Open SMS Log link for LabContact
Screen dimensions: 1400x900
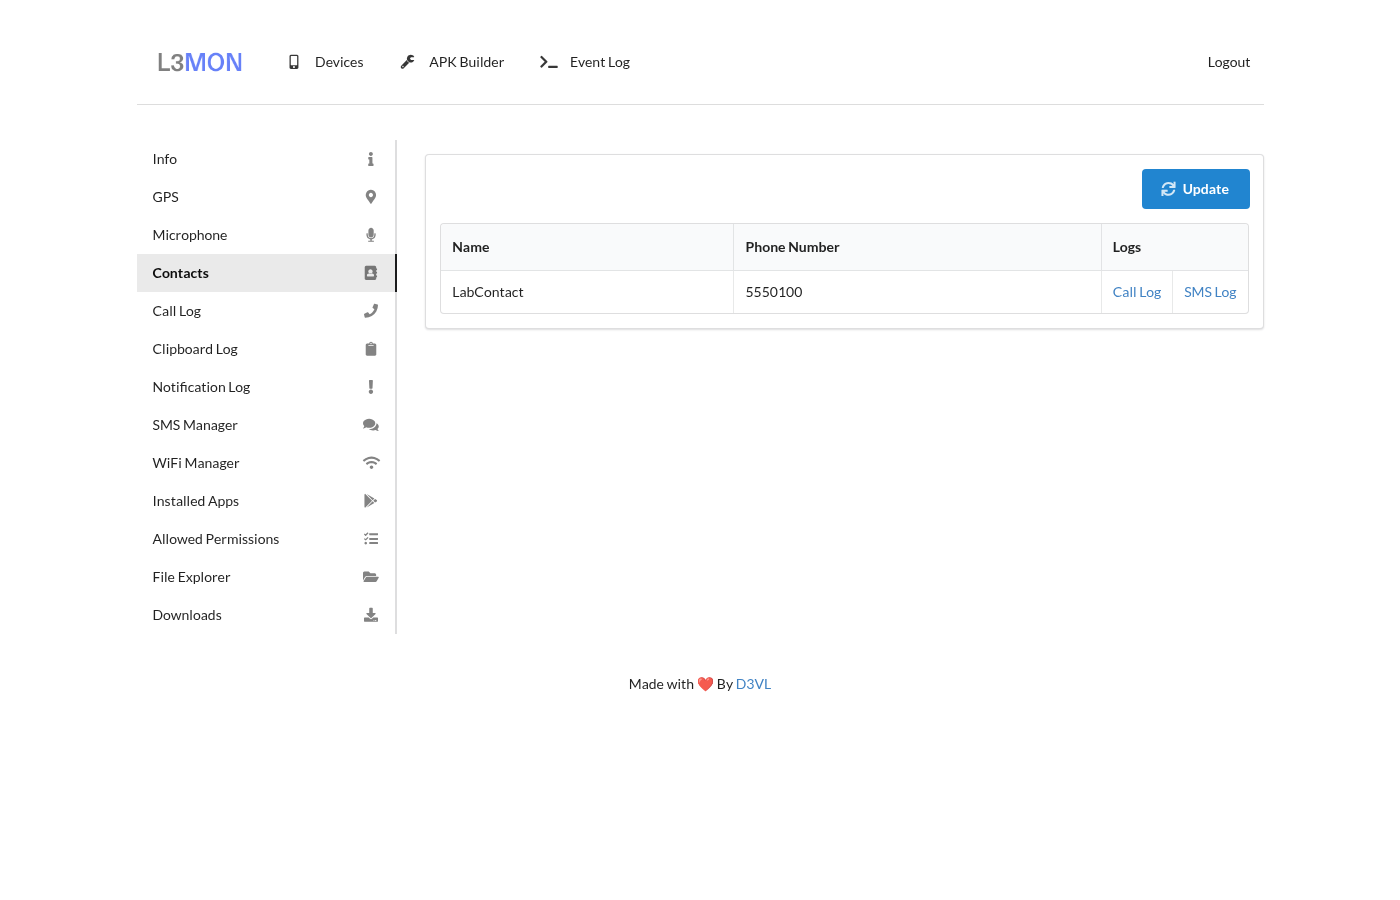coord(1210,292)
